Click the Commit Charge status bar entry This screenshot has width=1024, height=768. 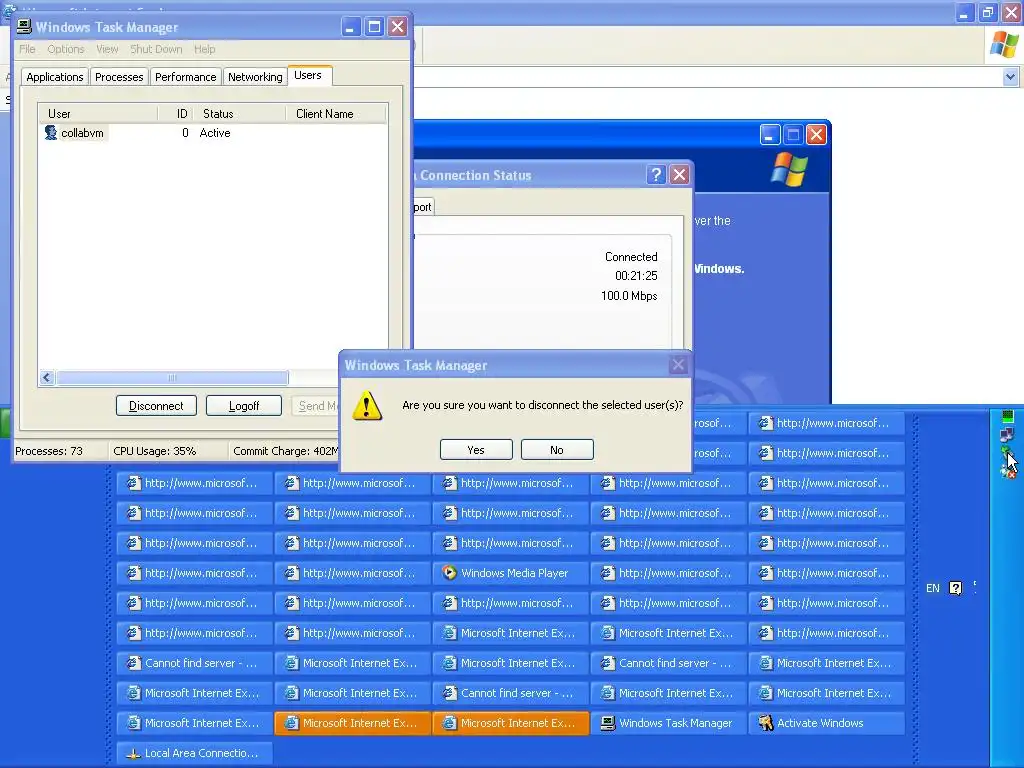[285, 451]
